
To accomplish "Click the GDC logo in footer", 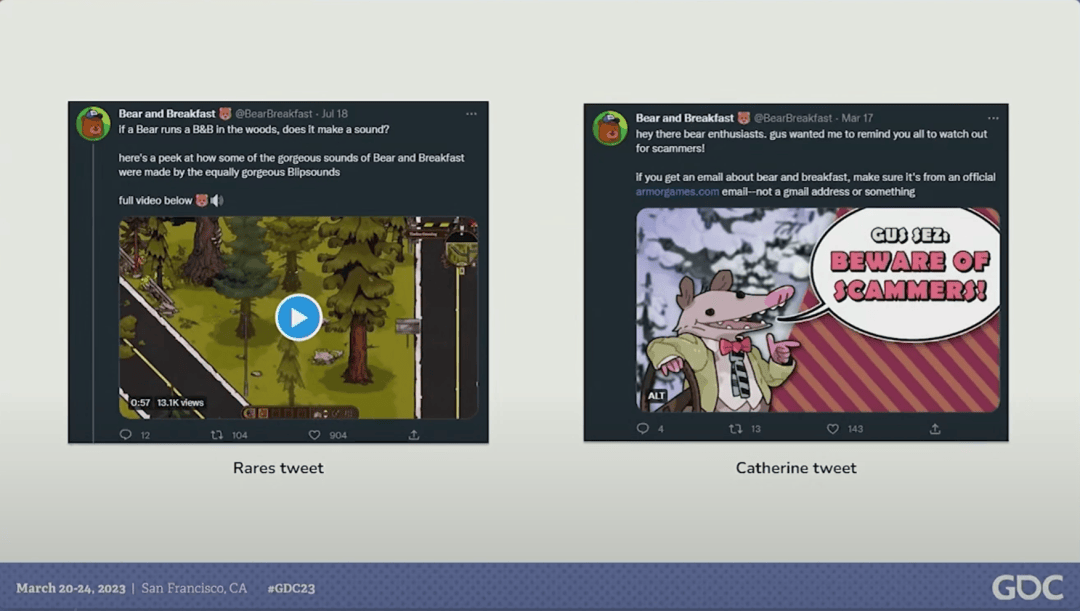I will pyautogui.click(x=1027, y=588).
